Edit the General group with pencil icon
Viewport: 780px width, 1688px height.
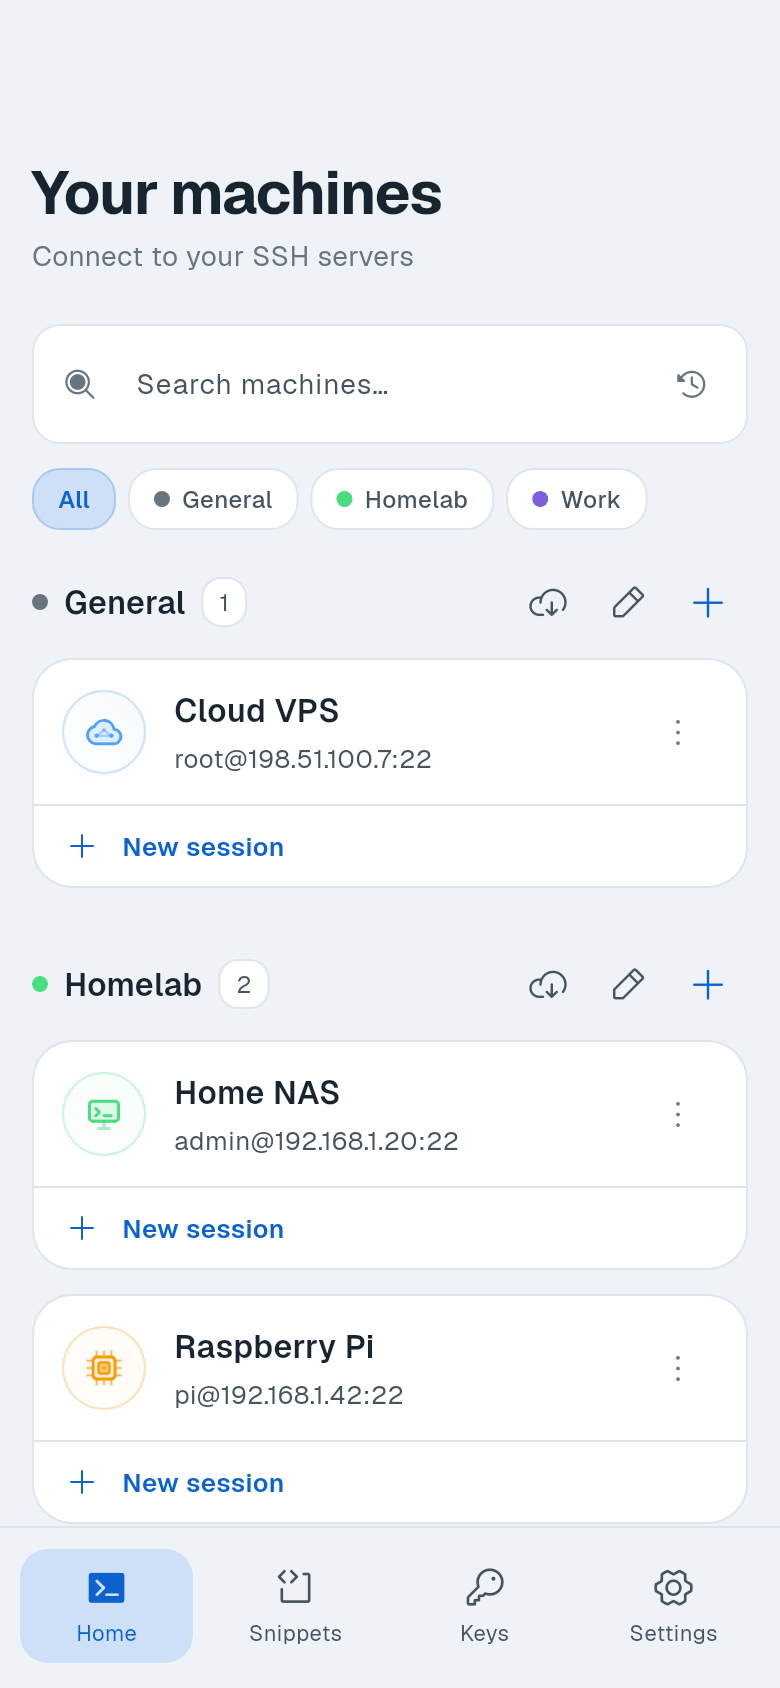click(x=628, y=603)
